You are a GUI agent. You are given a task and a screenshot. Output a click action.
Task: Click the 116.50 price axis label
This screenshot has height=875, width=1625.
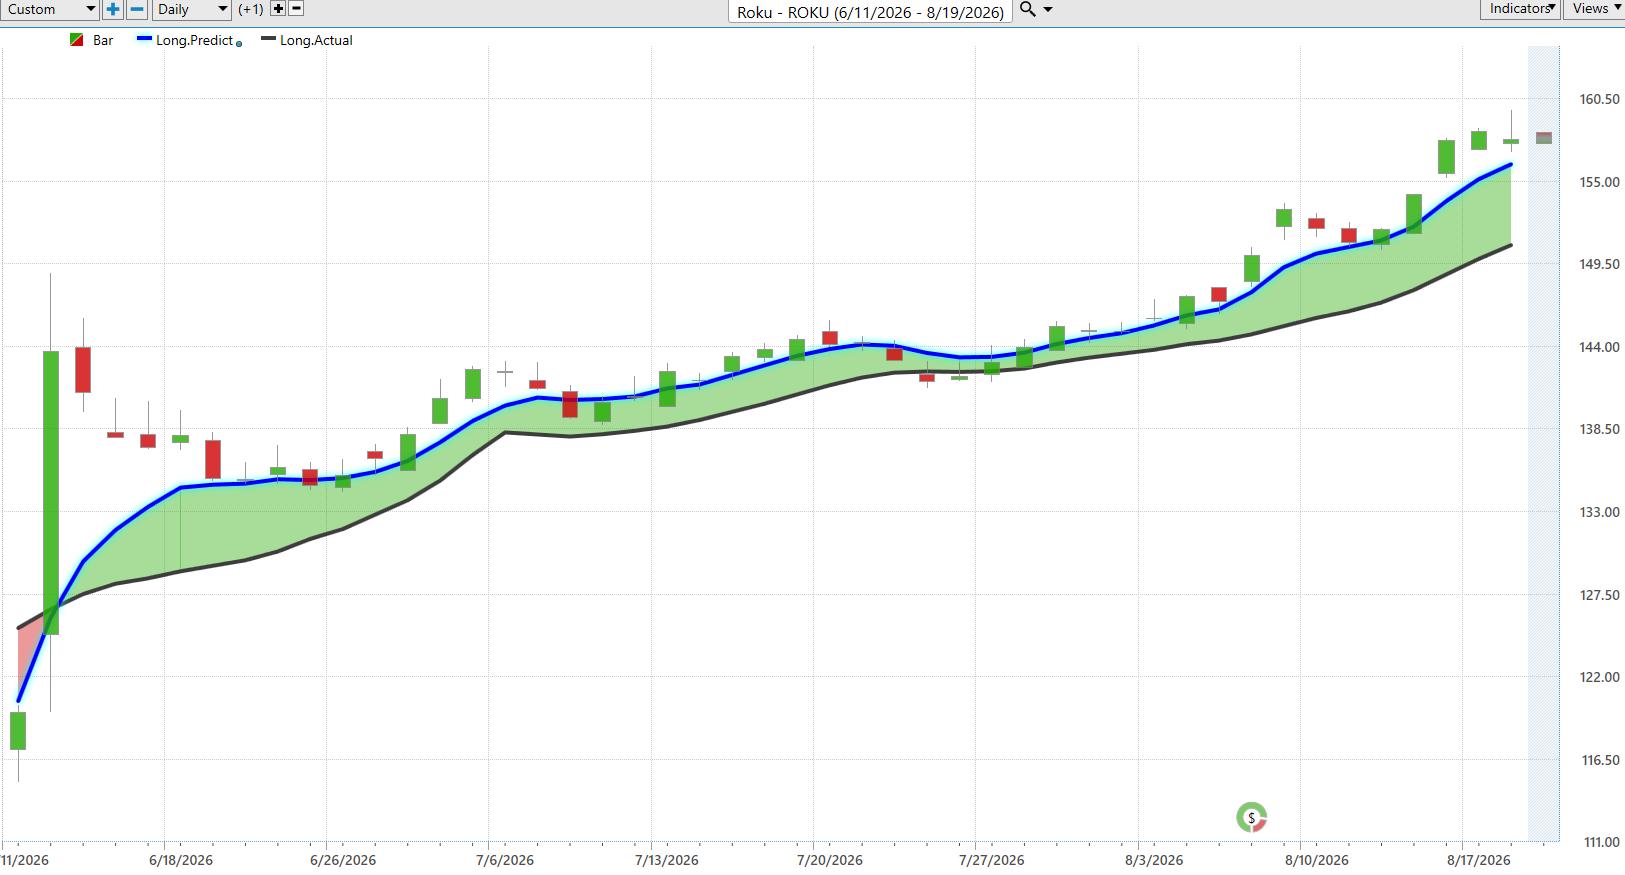(1599, 760)
